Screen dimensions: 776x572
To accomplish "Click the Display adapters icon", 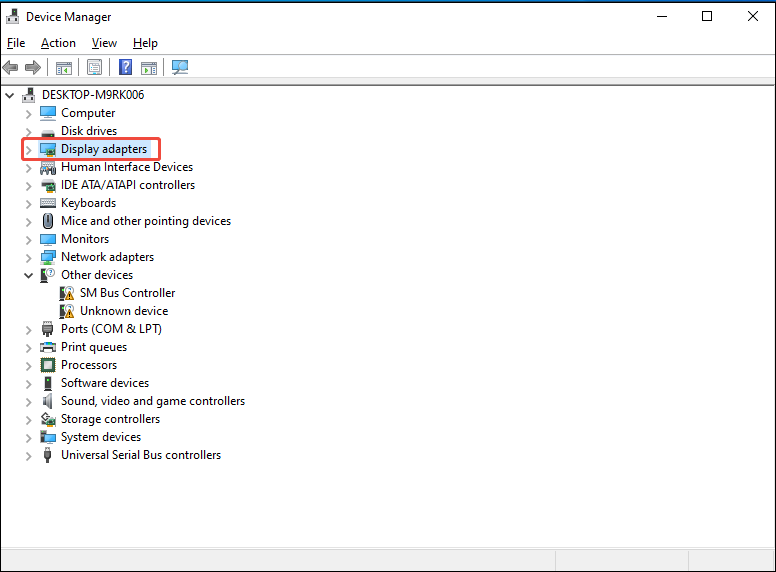I will pos(48,149).
